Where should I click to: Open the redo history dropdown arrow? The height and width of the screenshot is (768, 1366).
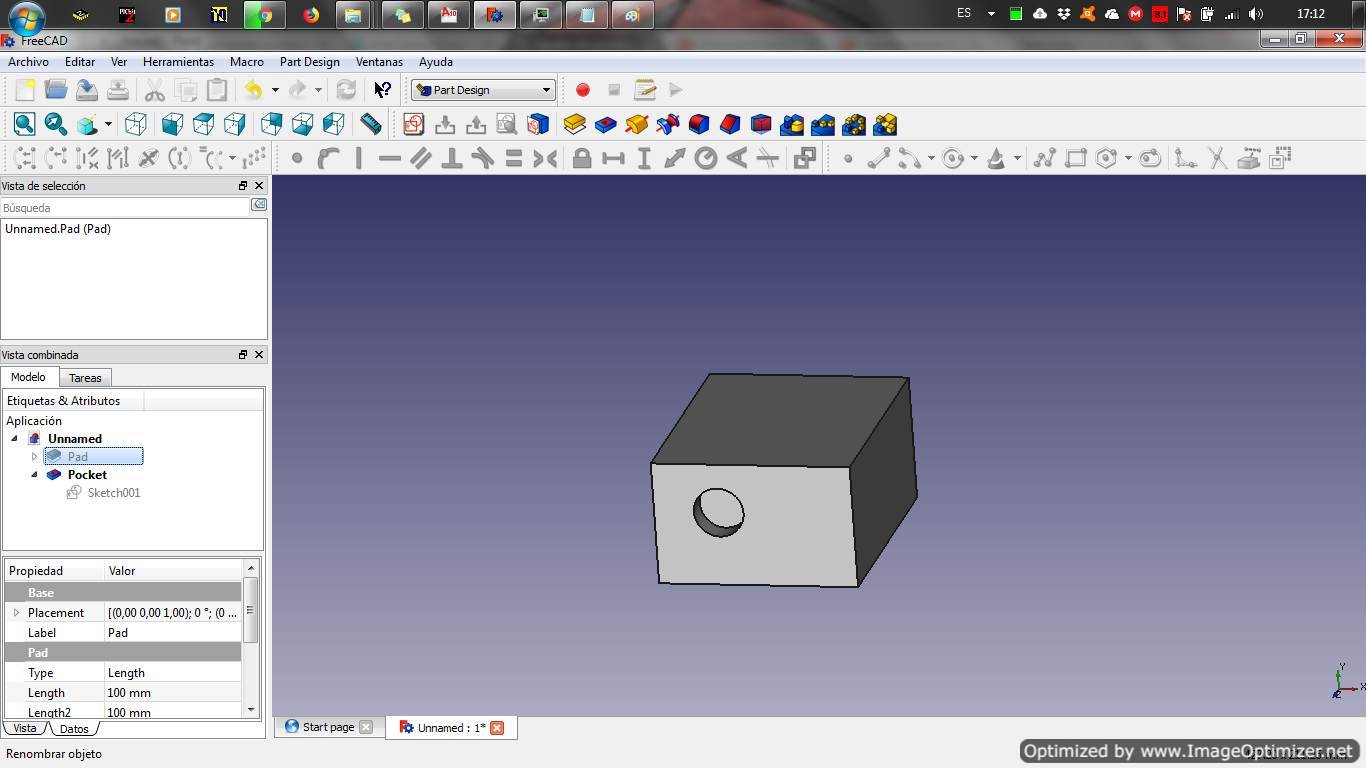coord(318,90)
